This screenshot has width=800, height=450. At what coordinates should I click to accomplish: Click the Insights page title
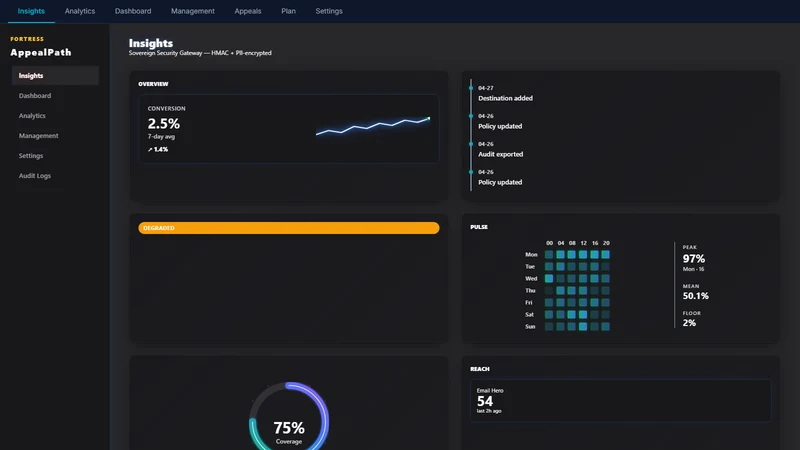151,43
